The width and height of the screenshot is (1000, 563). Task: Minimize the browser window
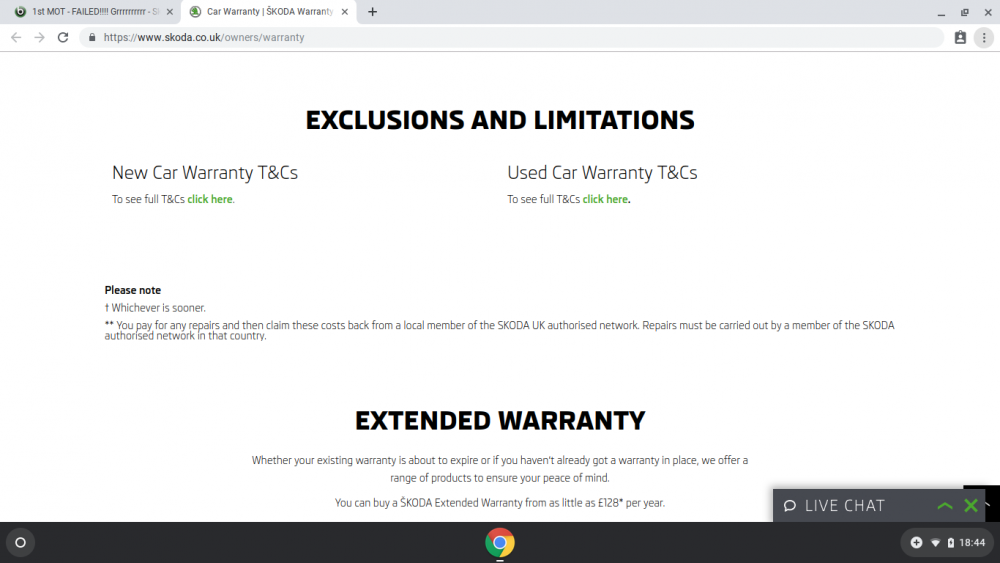(x=941, y=12)
